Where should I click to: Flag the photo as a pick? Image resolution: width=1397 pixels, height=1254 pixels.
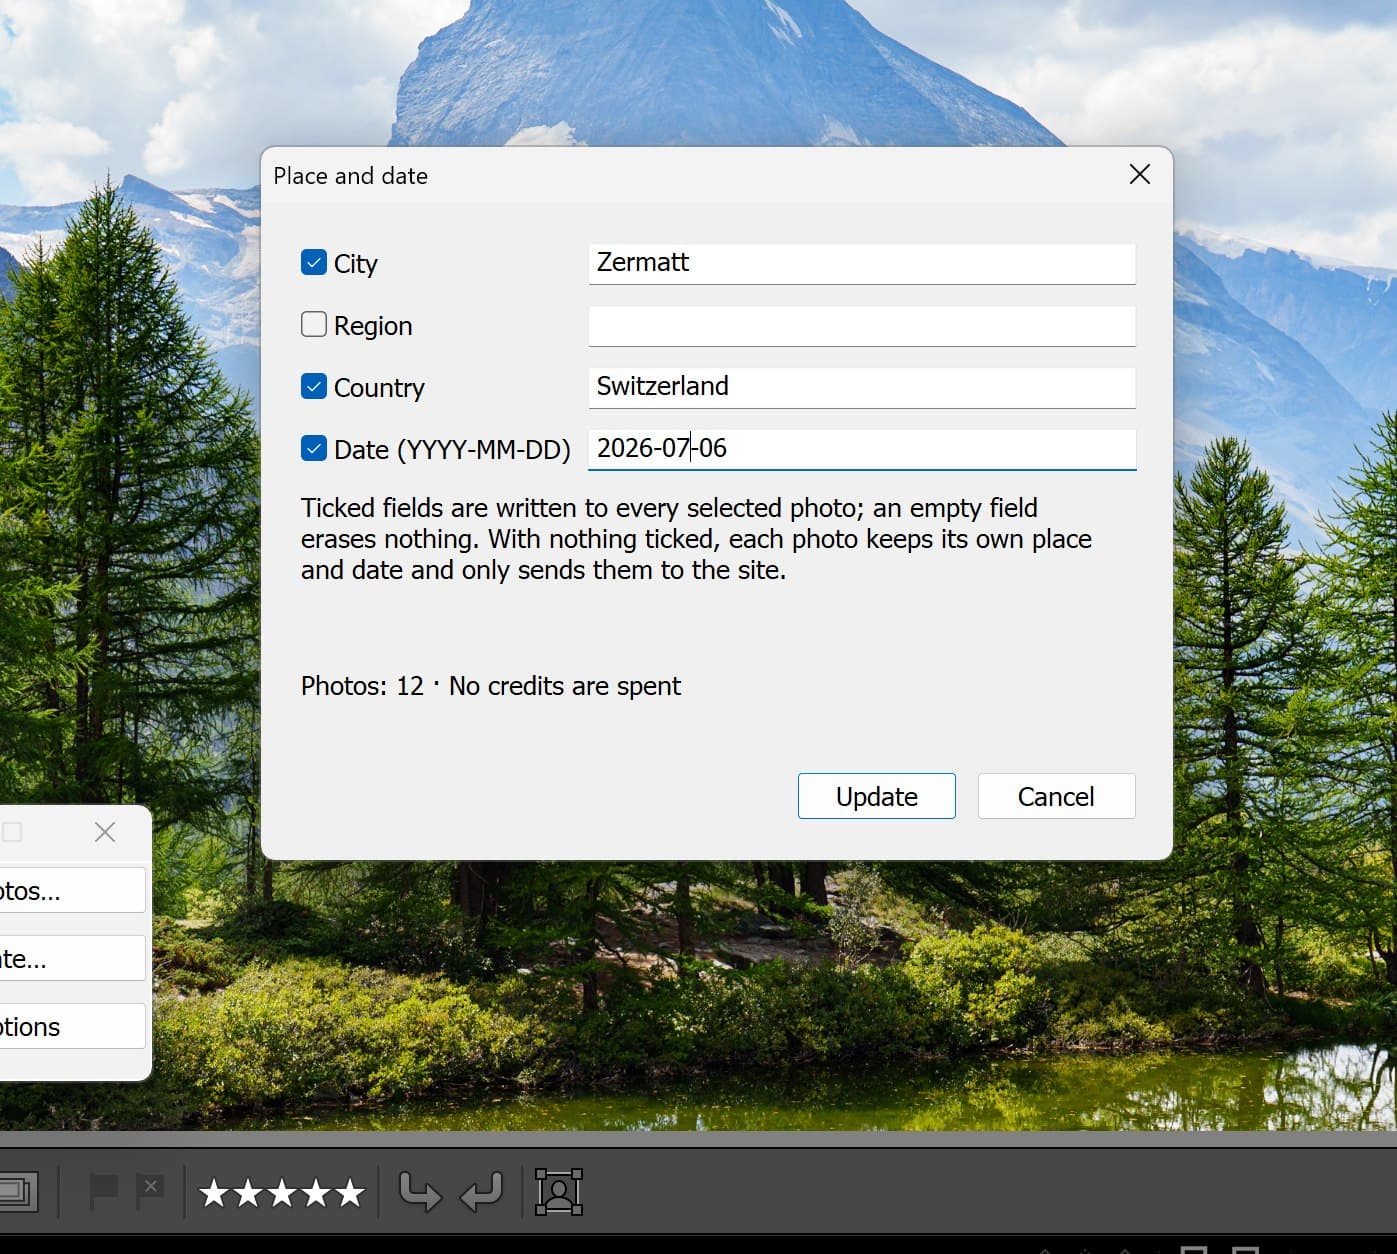coord(104,1191)
